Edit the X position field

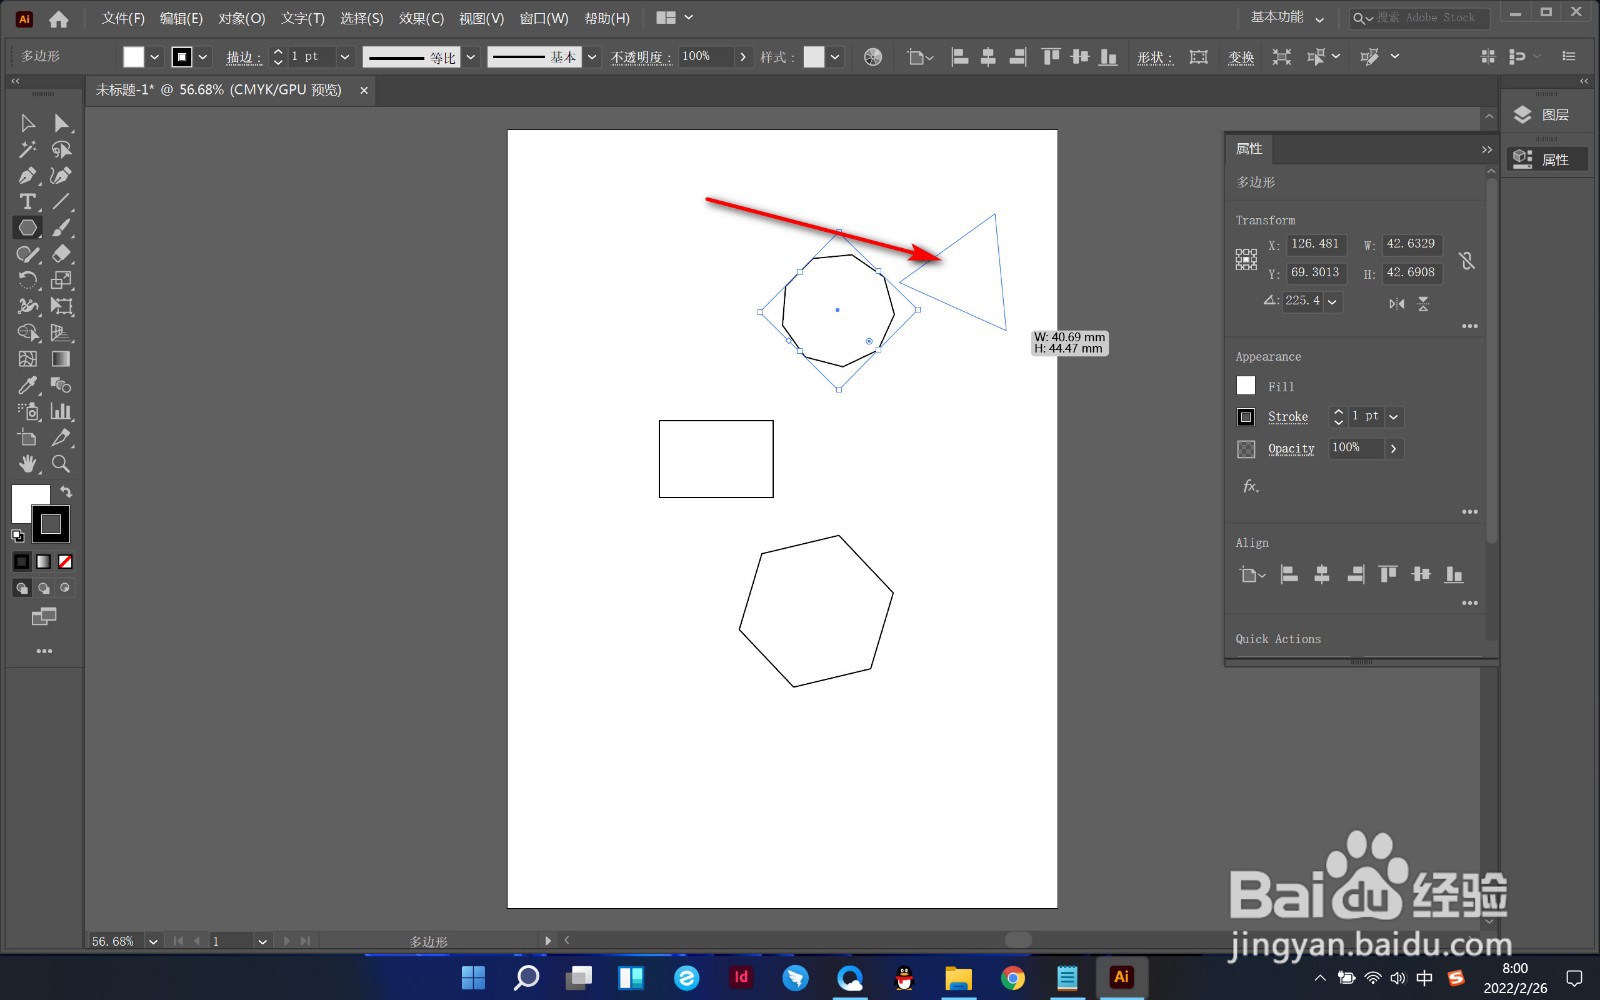pyautogui.click(x=1315, y=244)
